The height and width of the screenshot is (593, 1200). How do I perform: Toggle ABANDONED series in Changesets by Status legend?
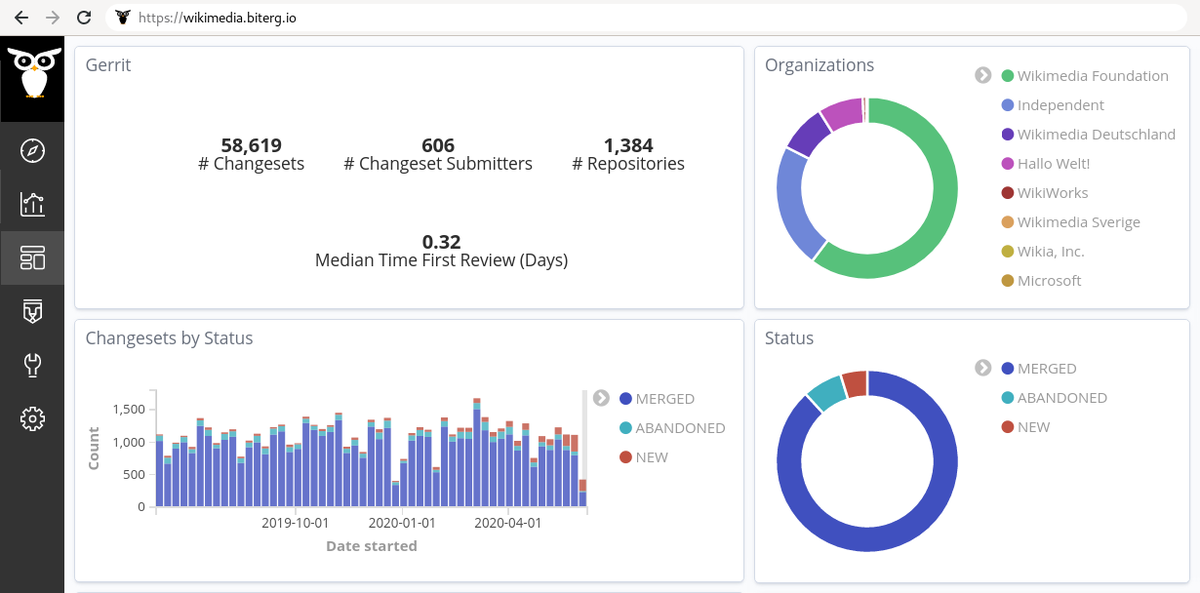point(679,428)
